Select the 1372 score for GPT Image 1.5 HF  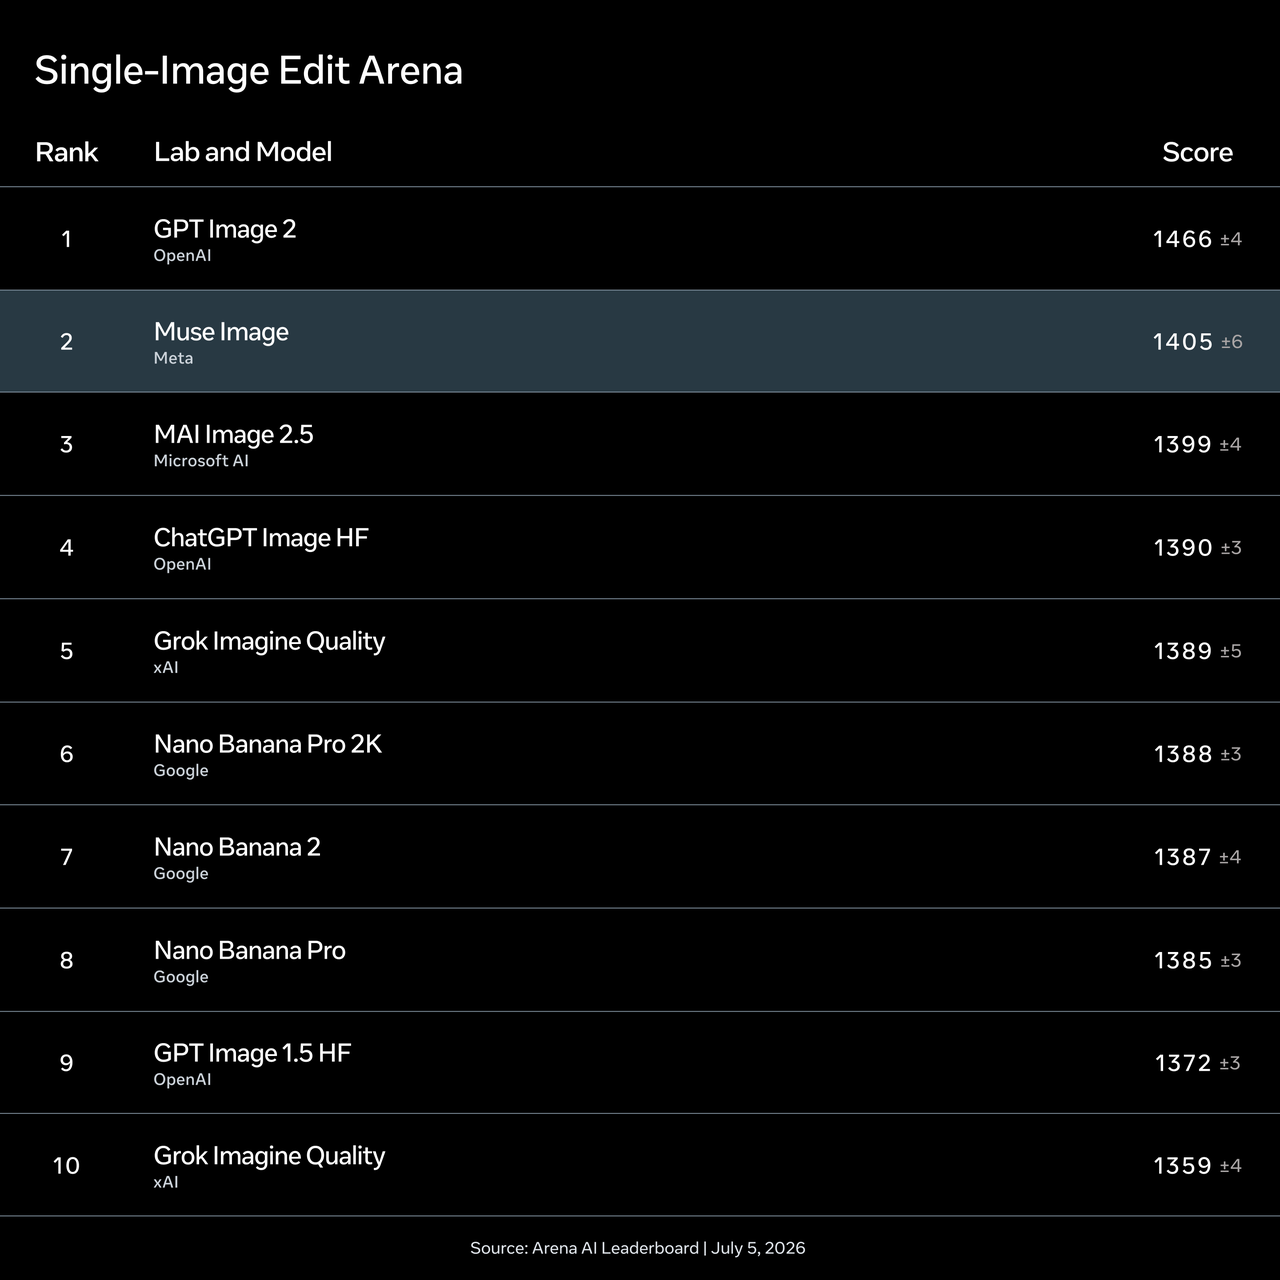1183,1063
